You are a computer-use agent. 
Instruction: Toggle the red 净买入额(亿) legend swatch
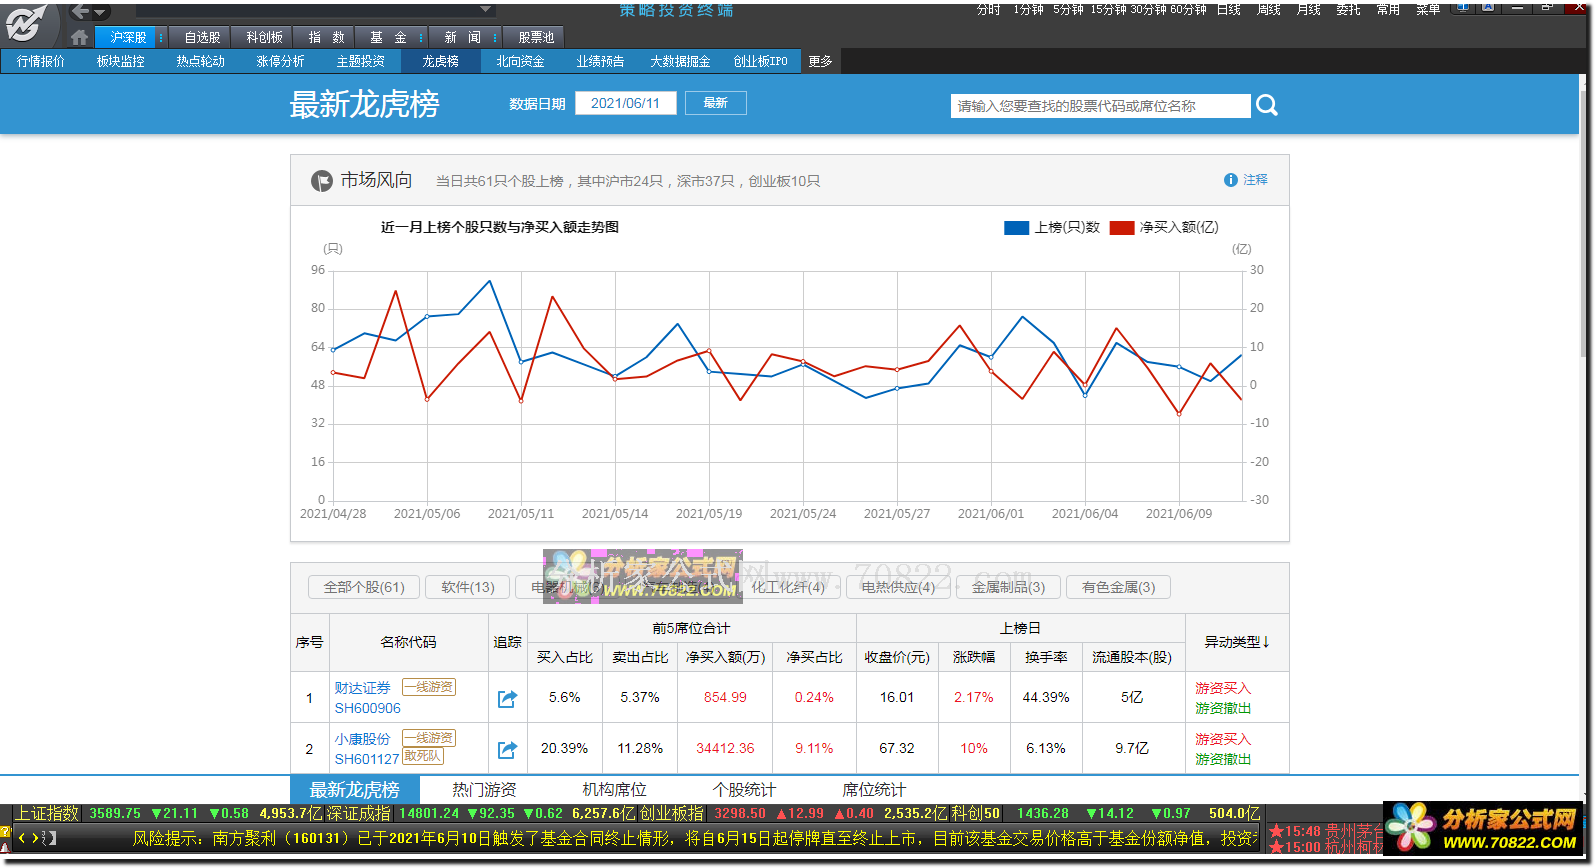[1122, 228]
